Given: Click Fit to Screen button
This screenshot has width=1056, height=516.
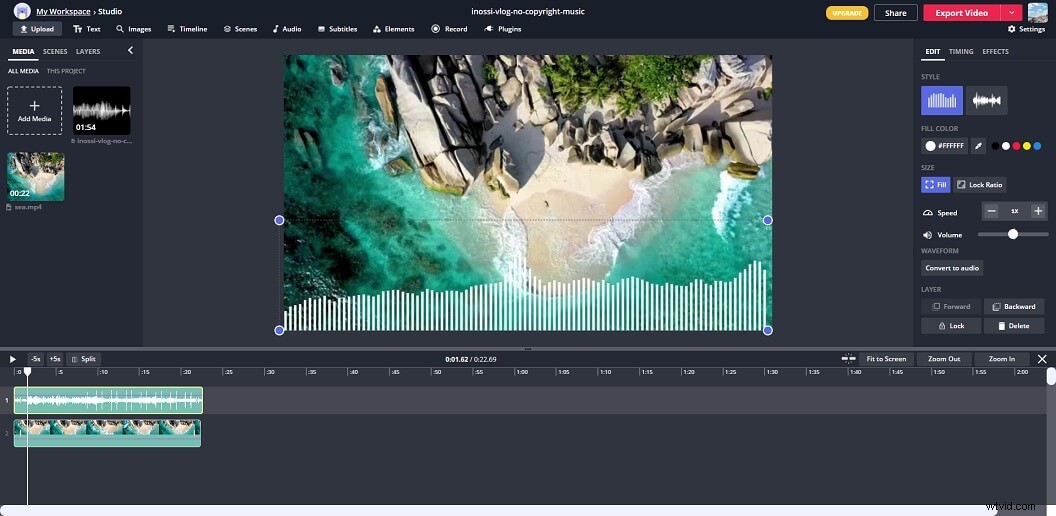Looking at the screenshot, I should (886, 359).
